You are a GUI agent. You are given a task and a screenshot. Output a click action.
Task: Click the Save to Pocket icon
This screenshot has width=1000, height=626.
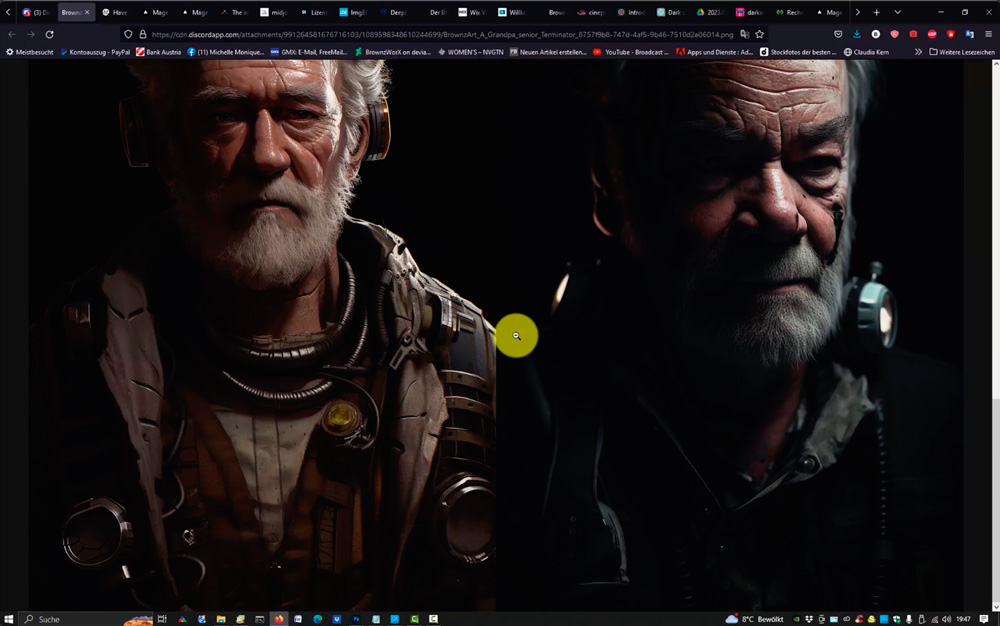click(x=838, y=34)
